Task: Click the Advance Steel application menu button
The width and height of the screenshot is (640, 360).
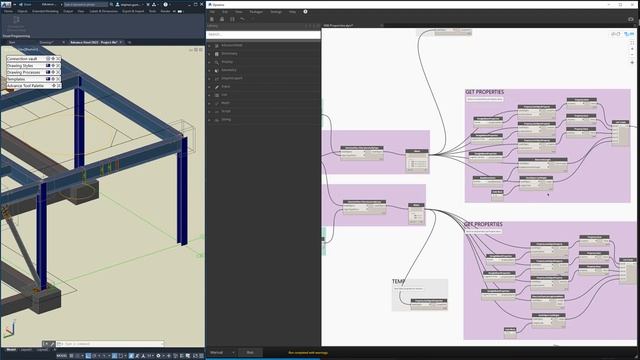Action: [6, 4]
